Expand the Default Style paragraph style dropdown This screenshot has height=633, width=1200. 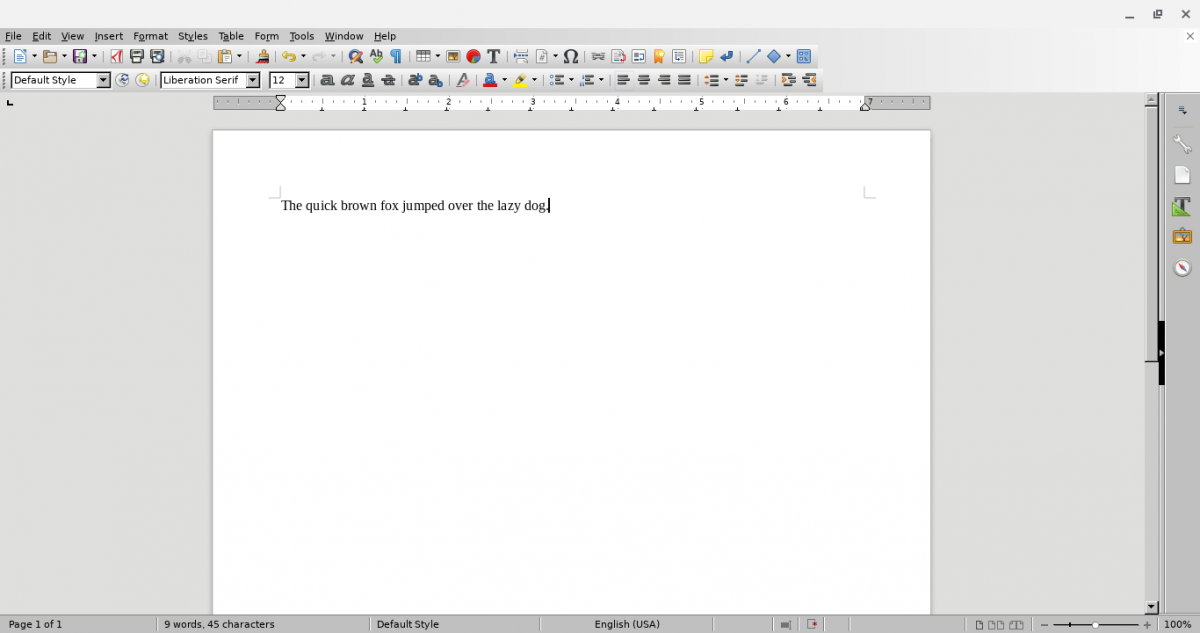(x=103, y=80)
